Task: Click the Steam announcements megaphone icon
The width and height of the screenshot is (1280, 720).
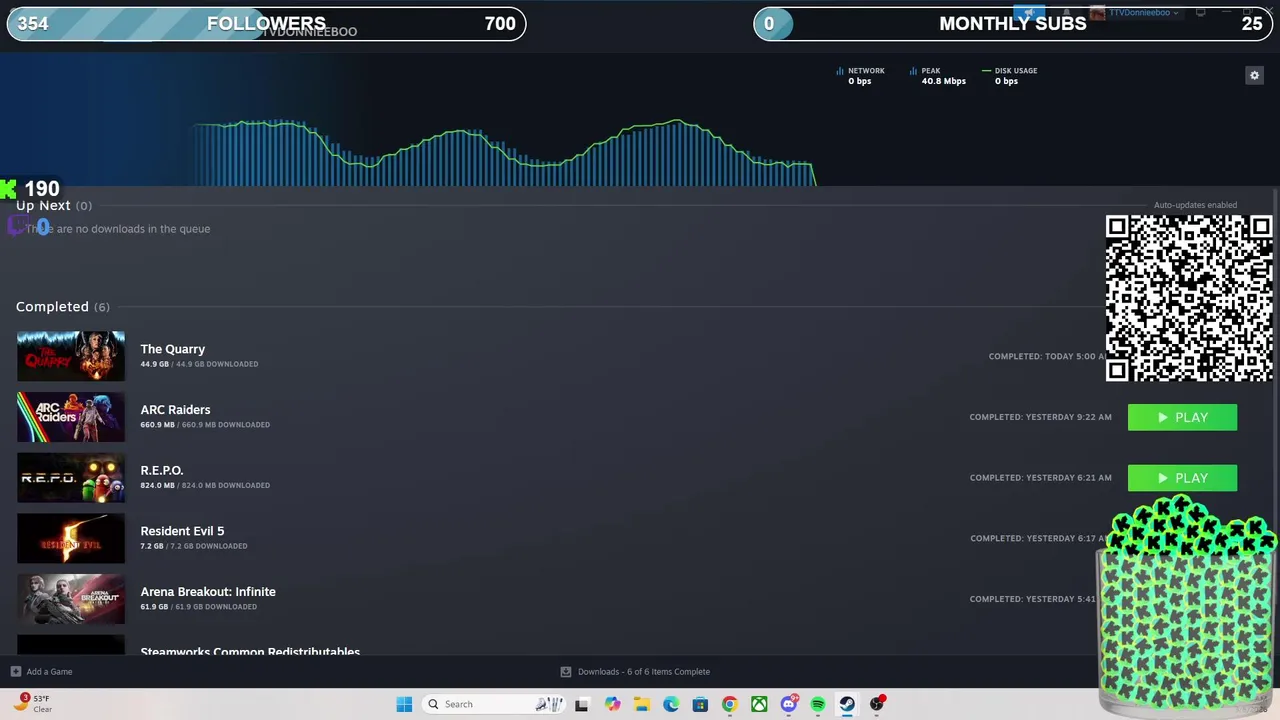Action: [x=1029, y=13]
